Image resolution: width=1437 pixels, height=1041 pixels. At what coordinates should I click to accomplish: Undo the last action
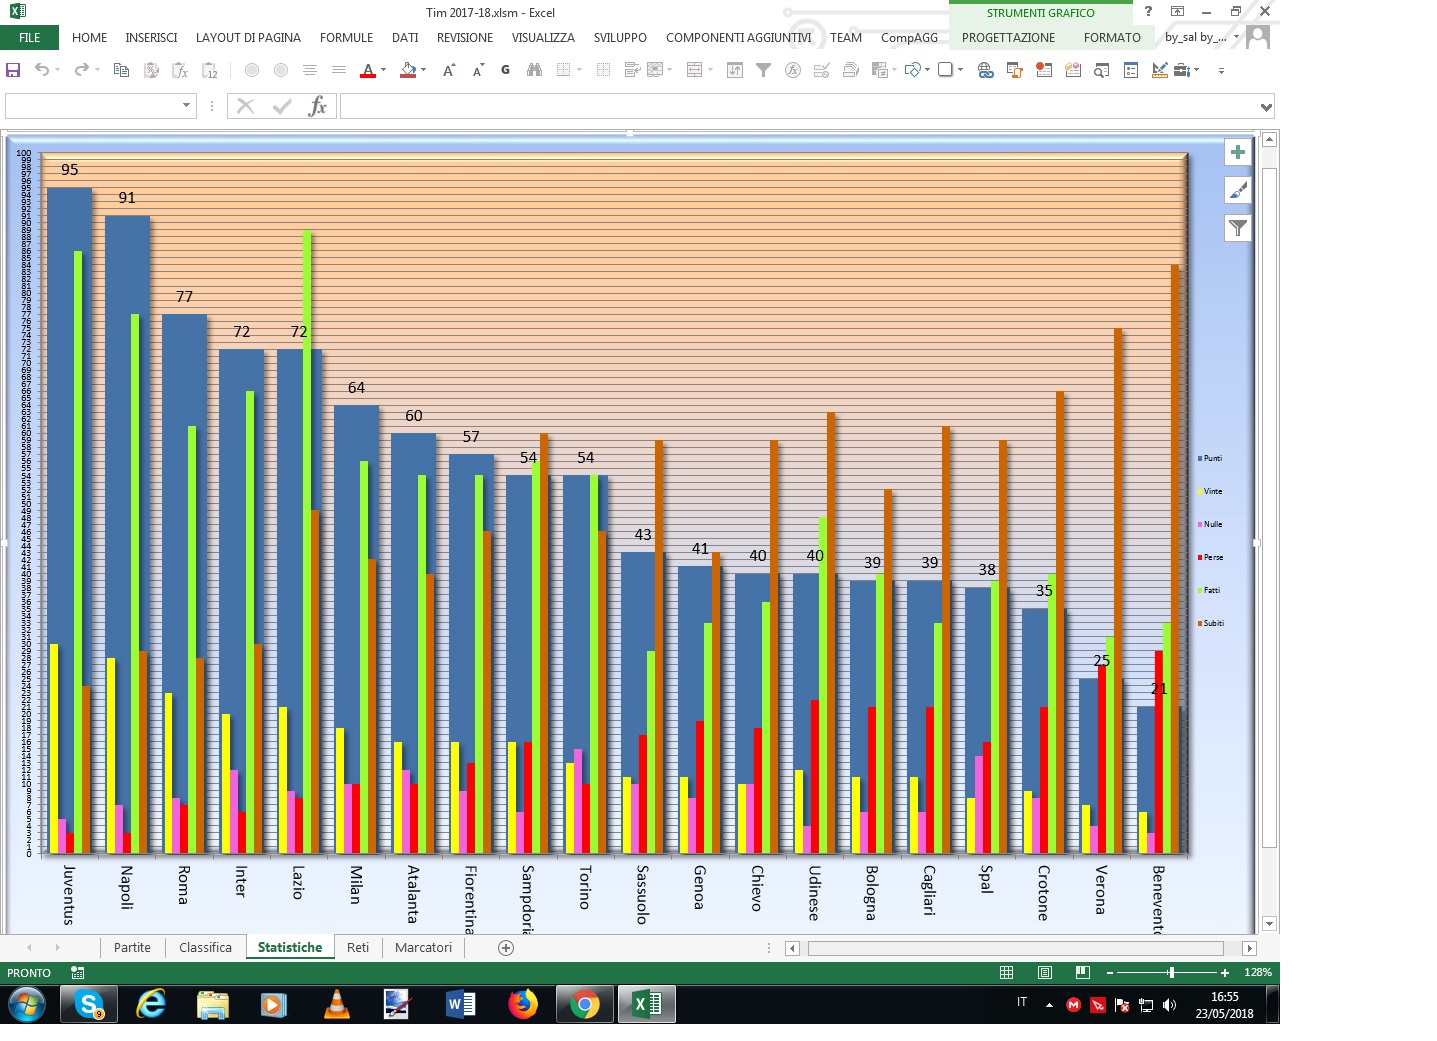pyautogui.click(x=42, y=70)
